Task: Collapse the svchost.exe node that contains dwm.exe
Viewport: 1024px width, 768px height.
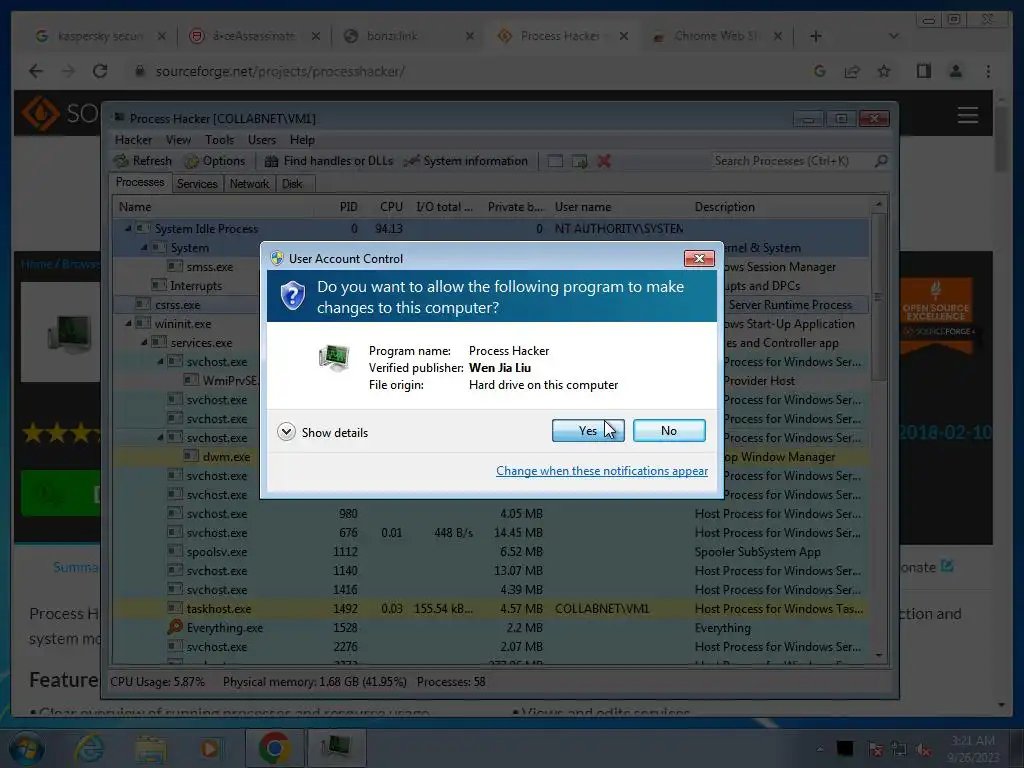Action: pos(160,438)
